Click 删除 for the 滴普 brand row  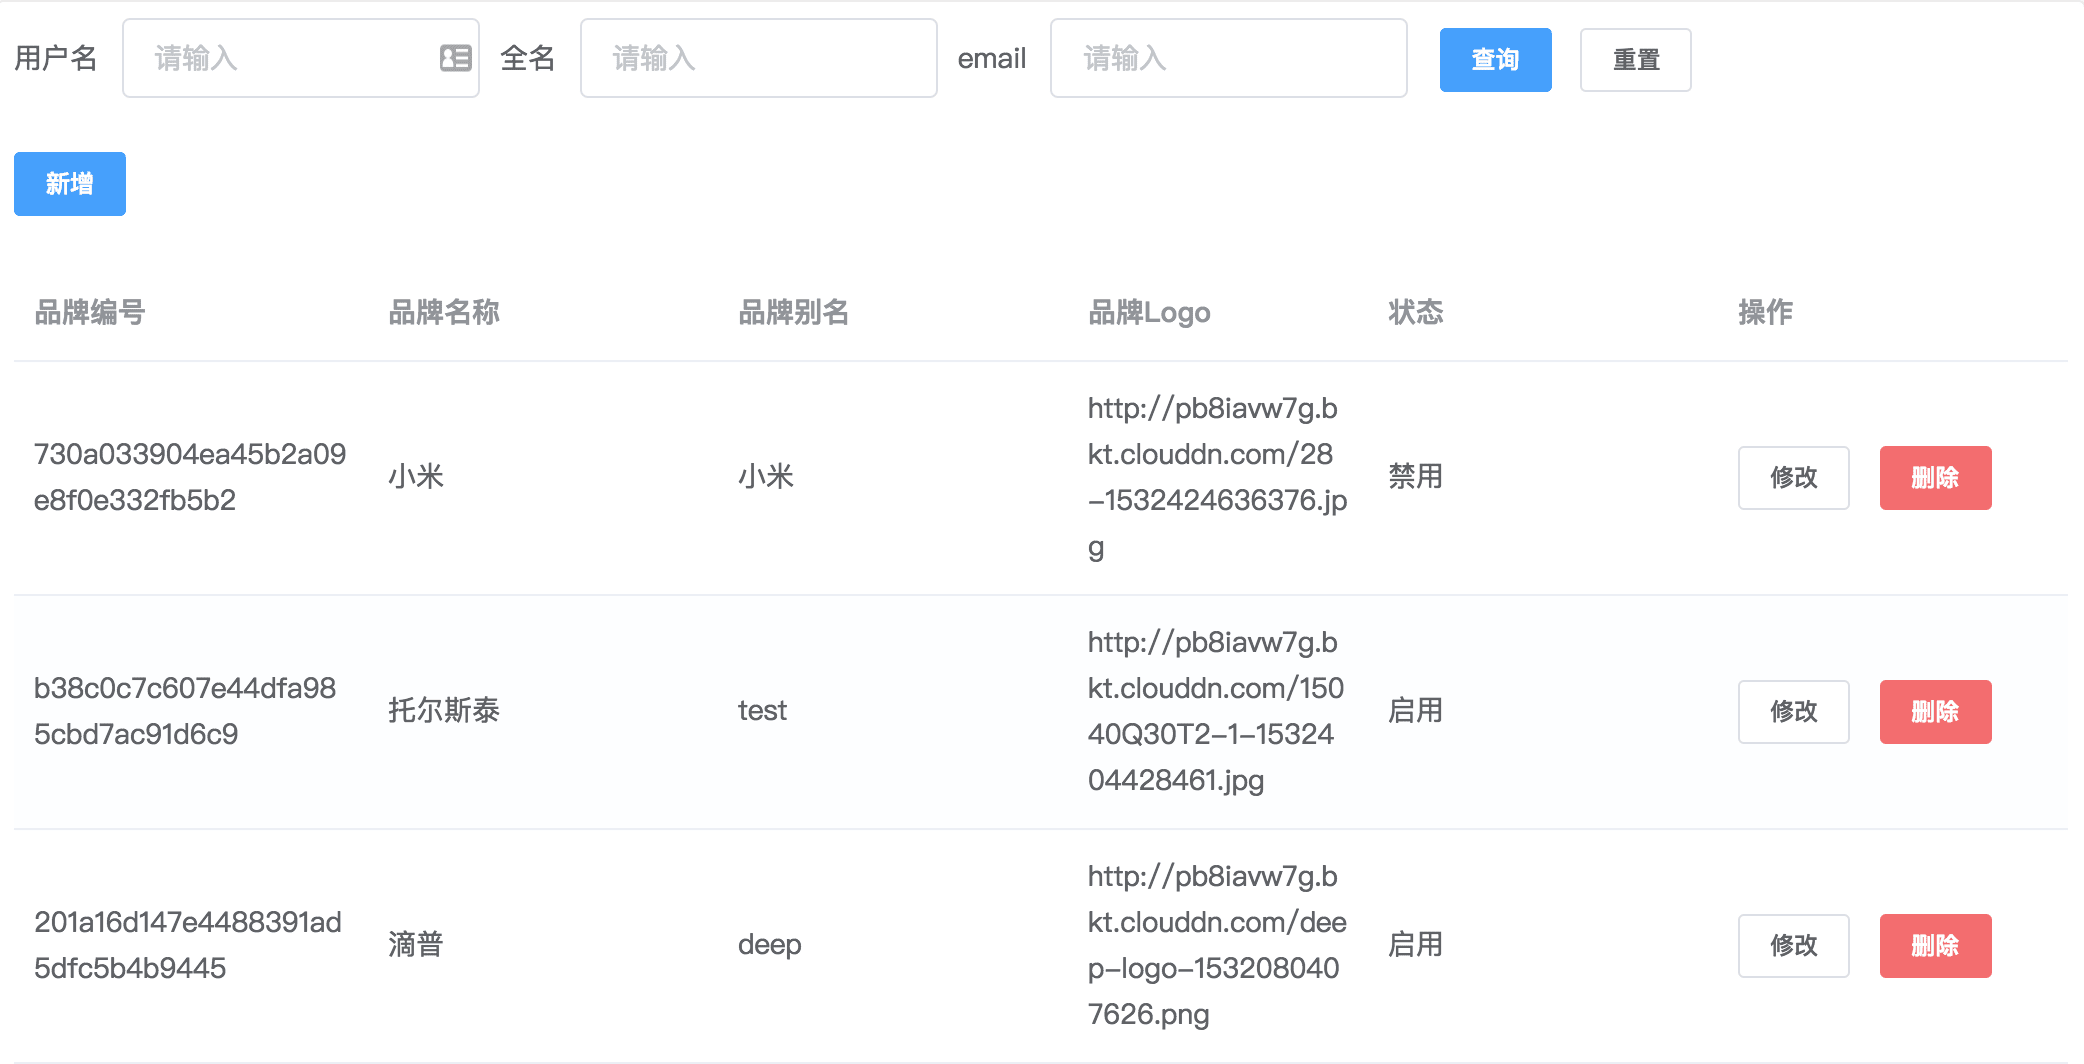[x=1934, y=945]
